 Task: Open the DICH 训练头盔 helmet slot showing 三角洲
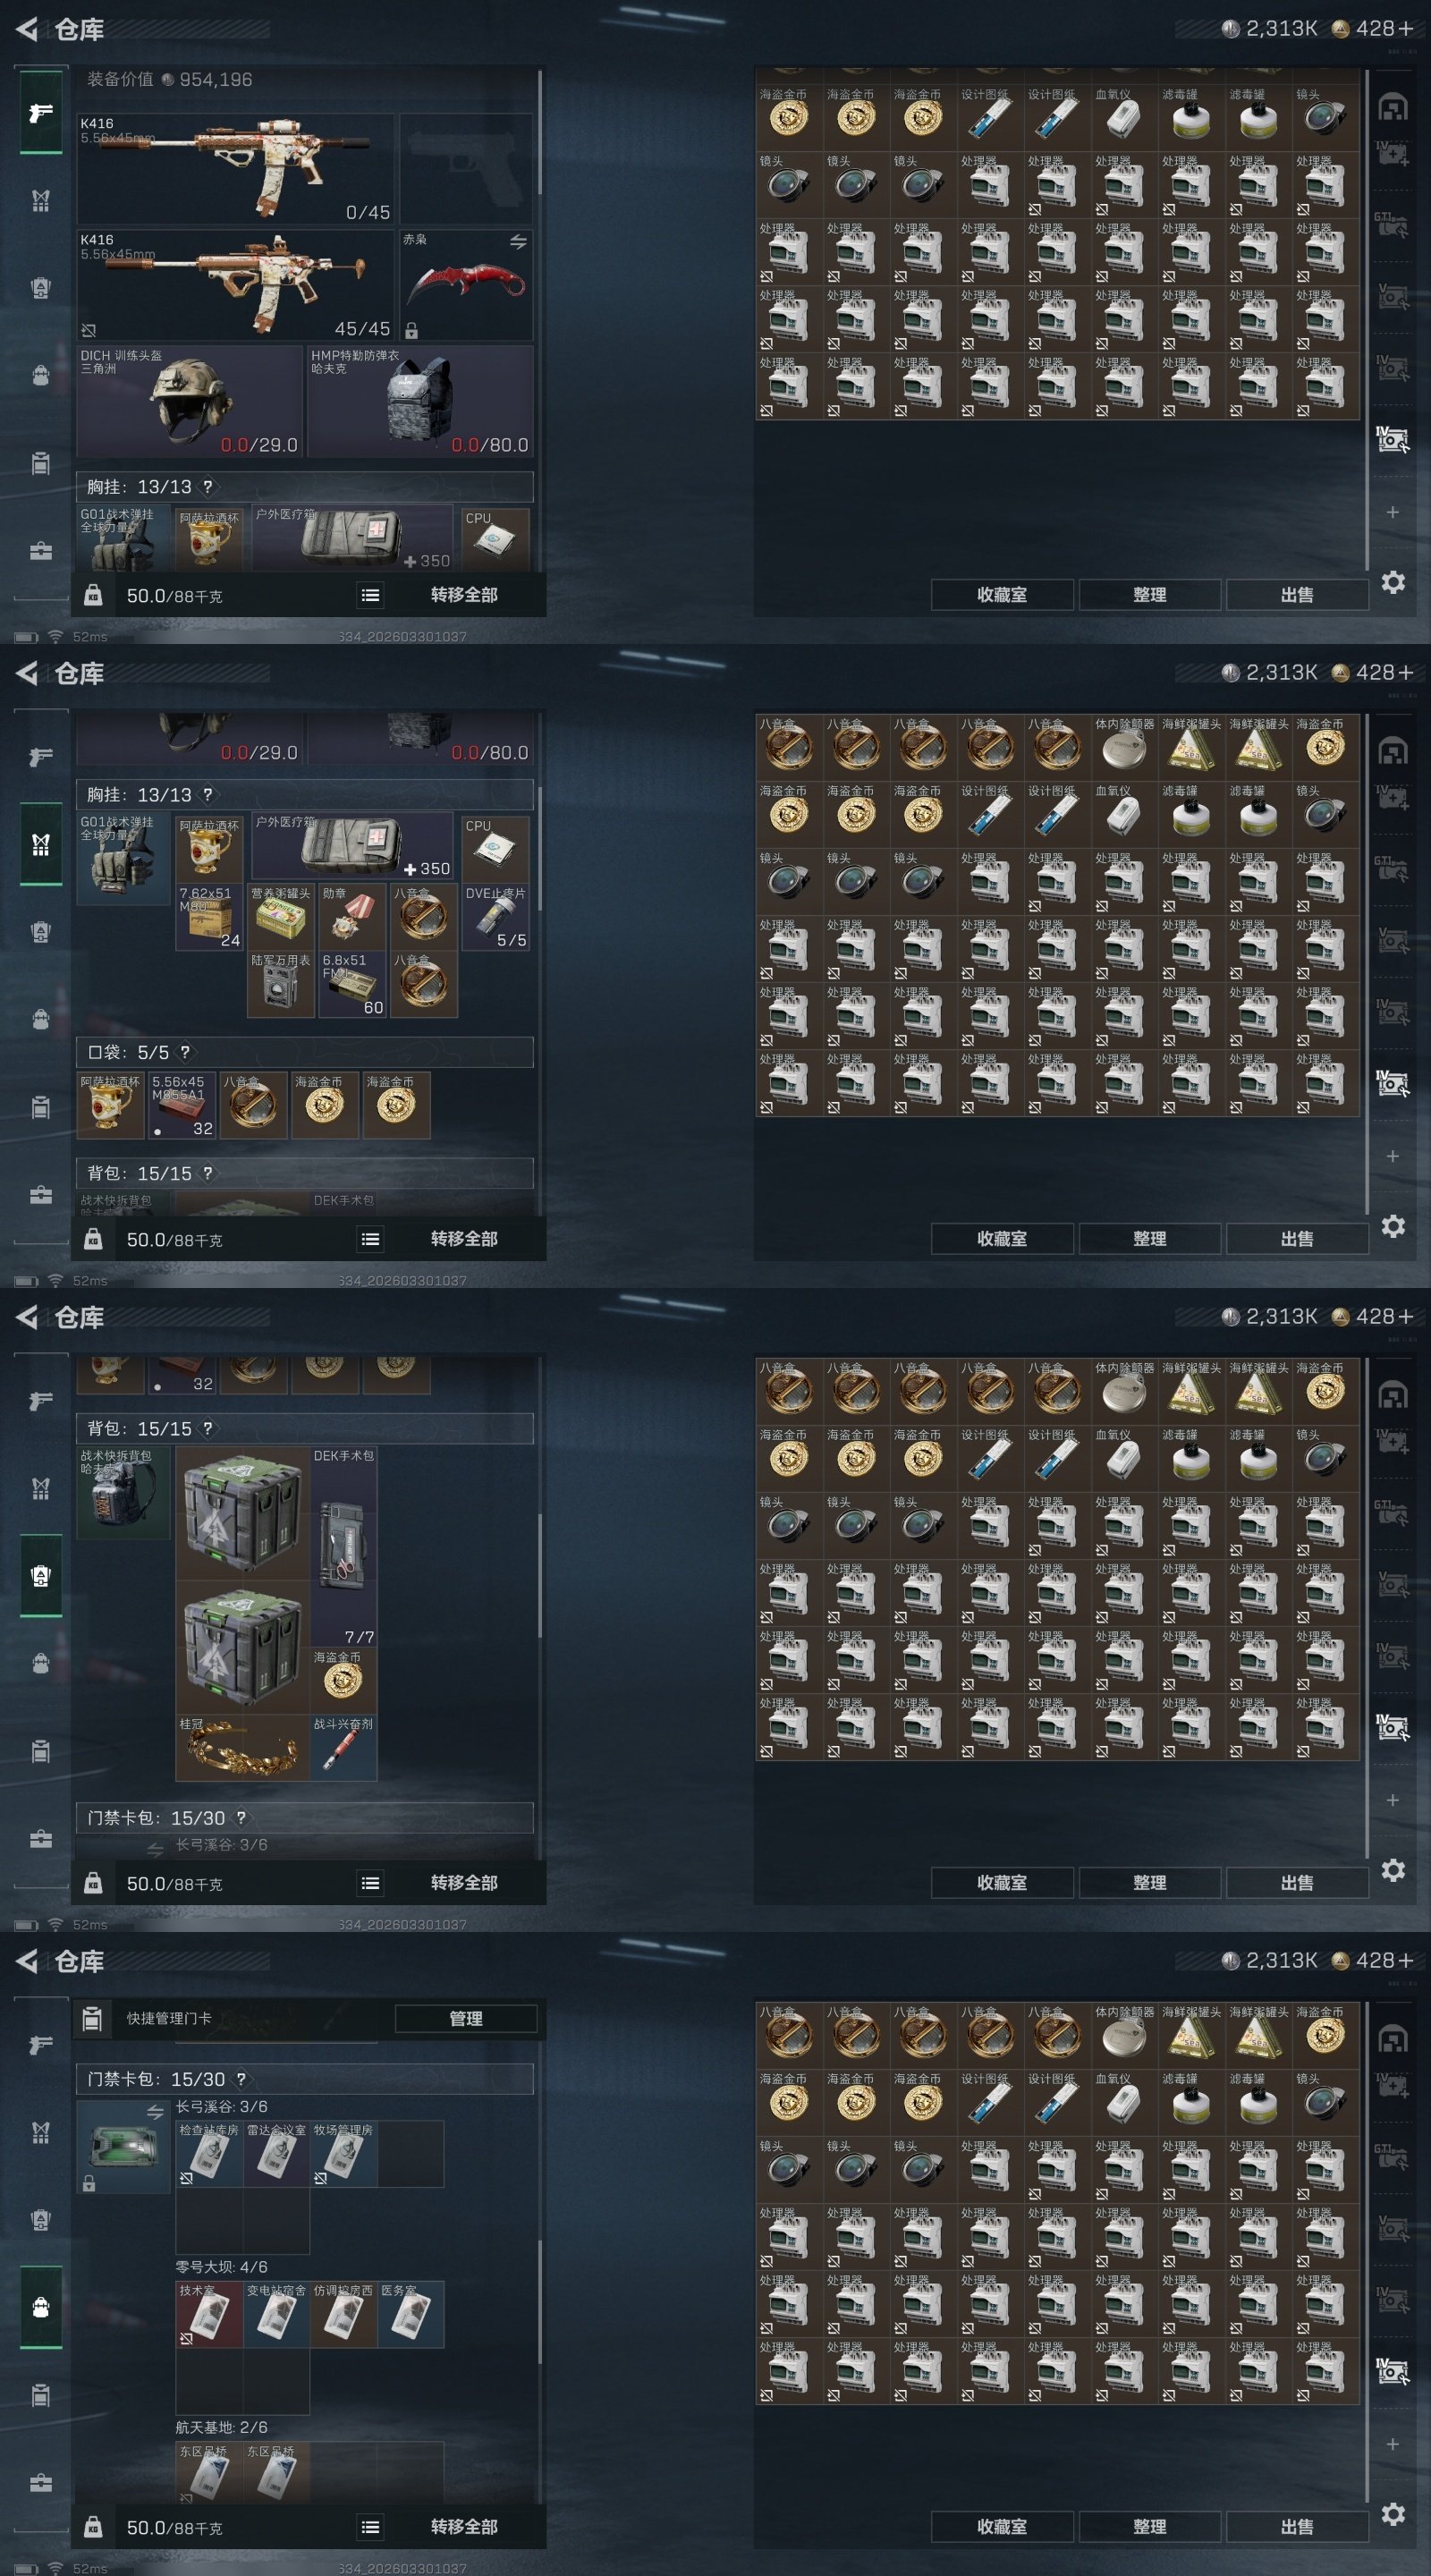(190, 401)
